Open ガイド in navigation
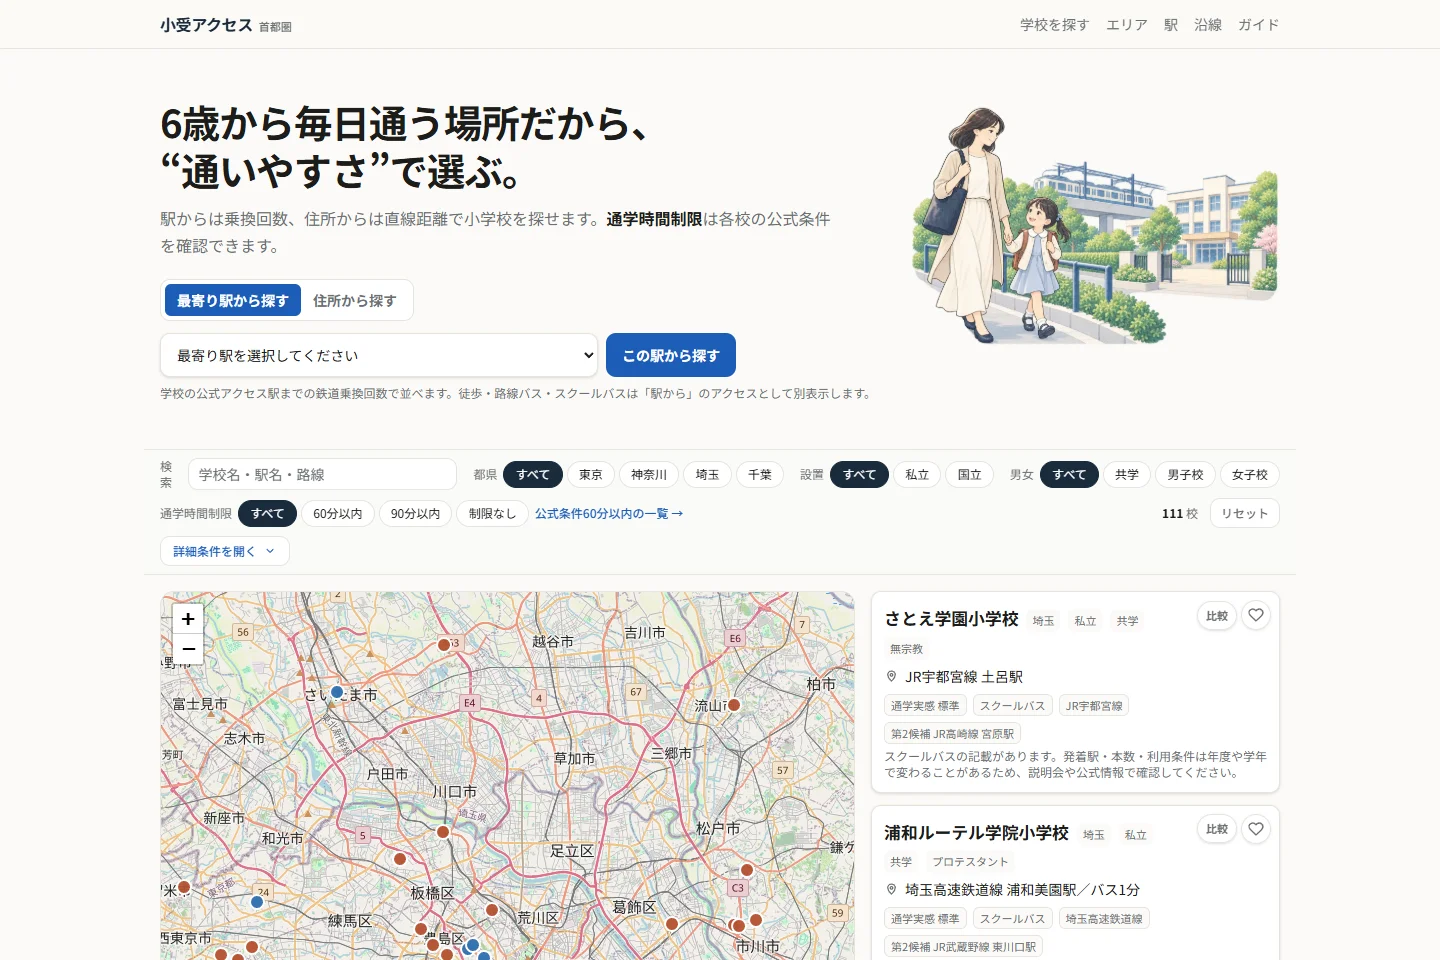The height and width of the screenshot is (960, 1440). coord(1259,25)
